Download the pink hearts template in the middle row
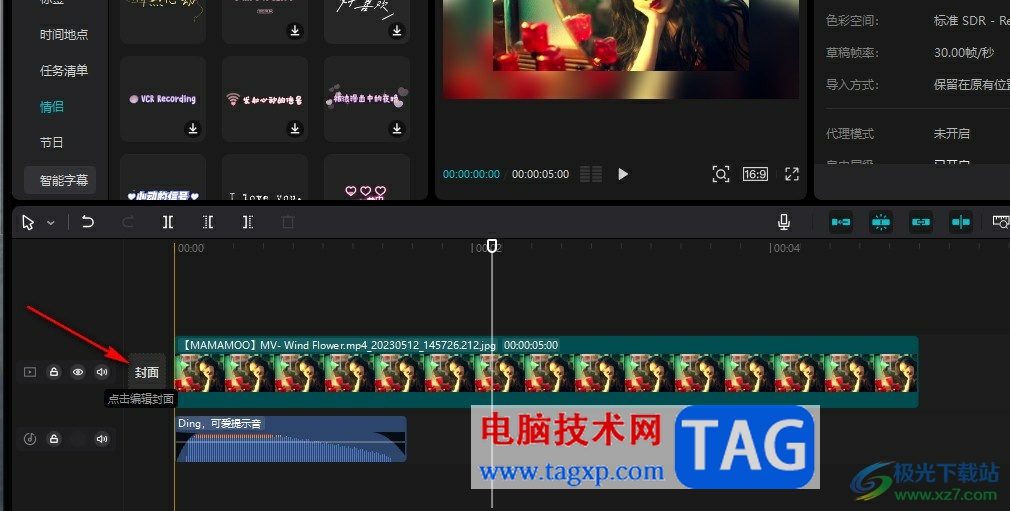 click(397, 129)
